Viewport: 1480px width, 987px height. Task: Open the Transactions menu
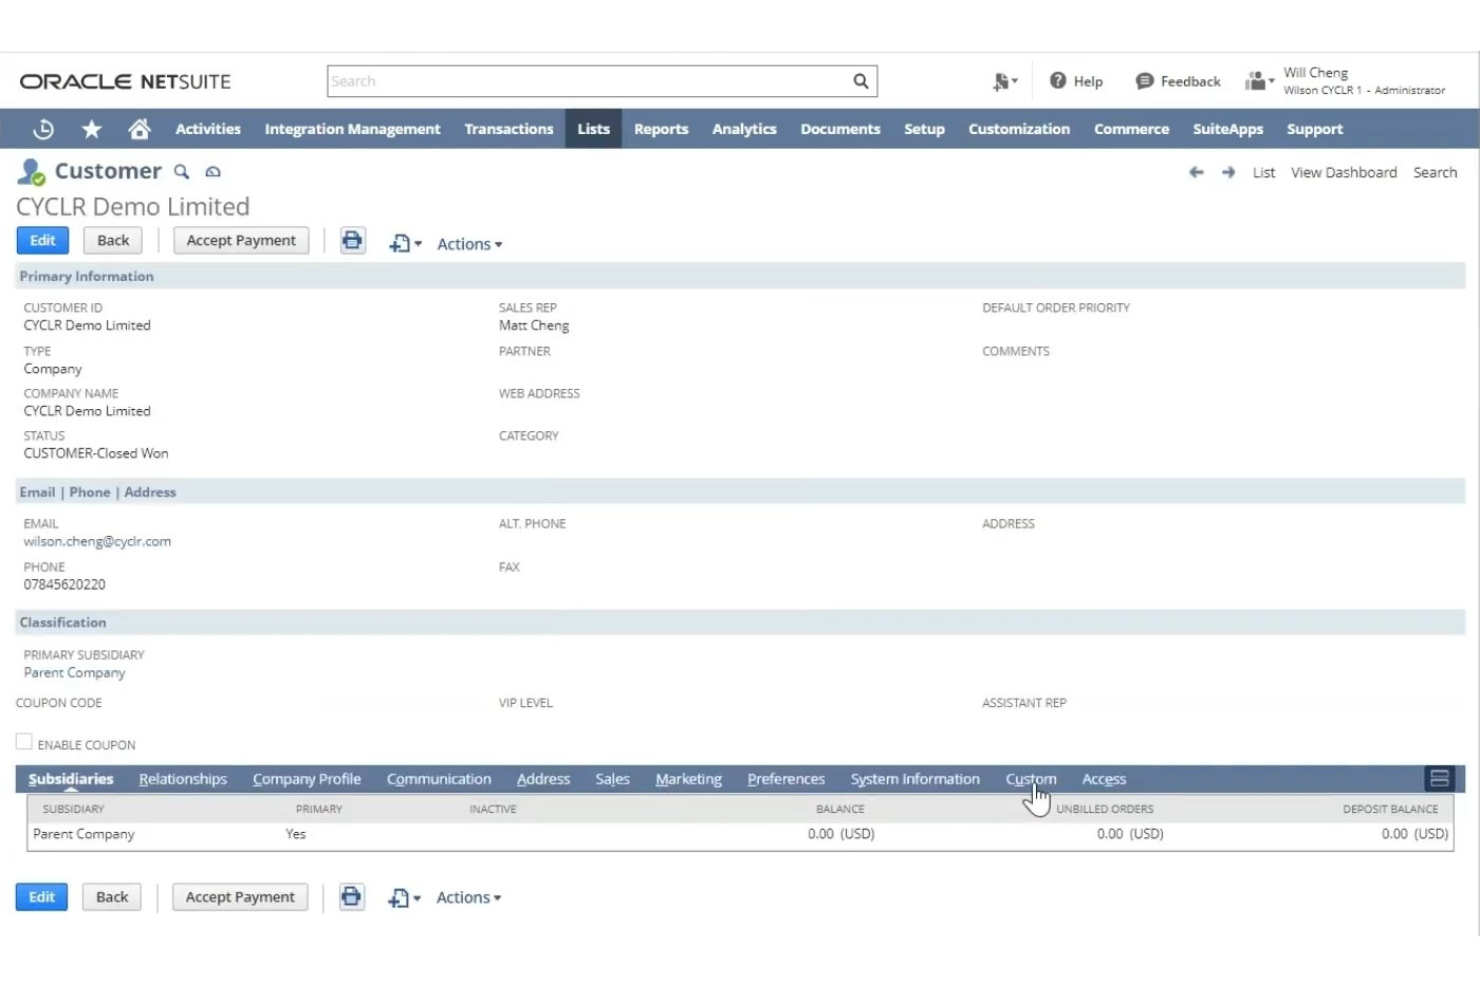(x=508, y=128)
